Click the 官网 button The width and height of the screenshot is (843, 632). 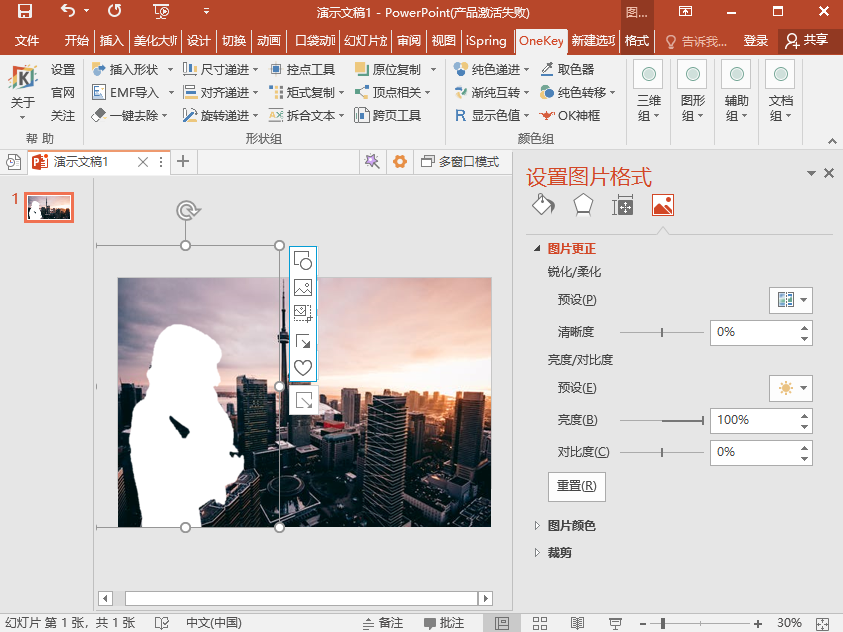pyautogui.click(x=63, y=92)
